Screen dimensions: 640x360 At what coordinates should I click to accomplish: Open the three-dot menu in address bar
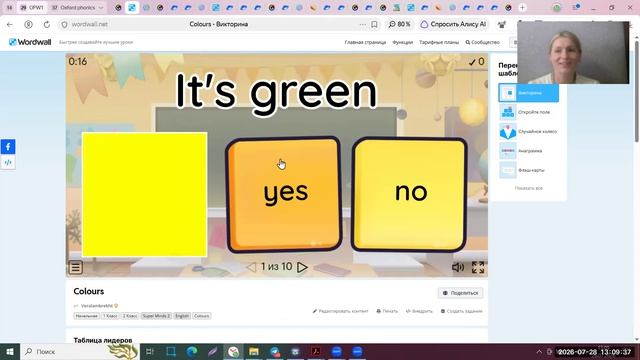[x=362, y=24]
